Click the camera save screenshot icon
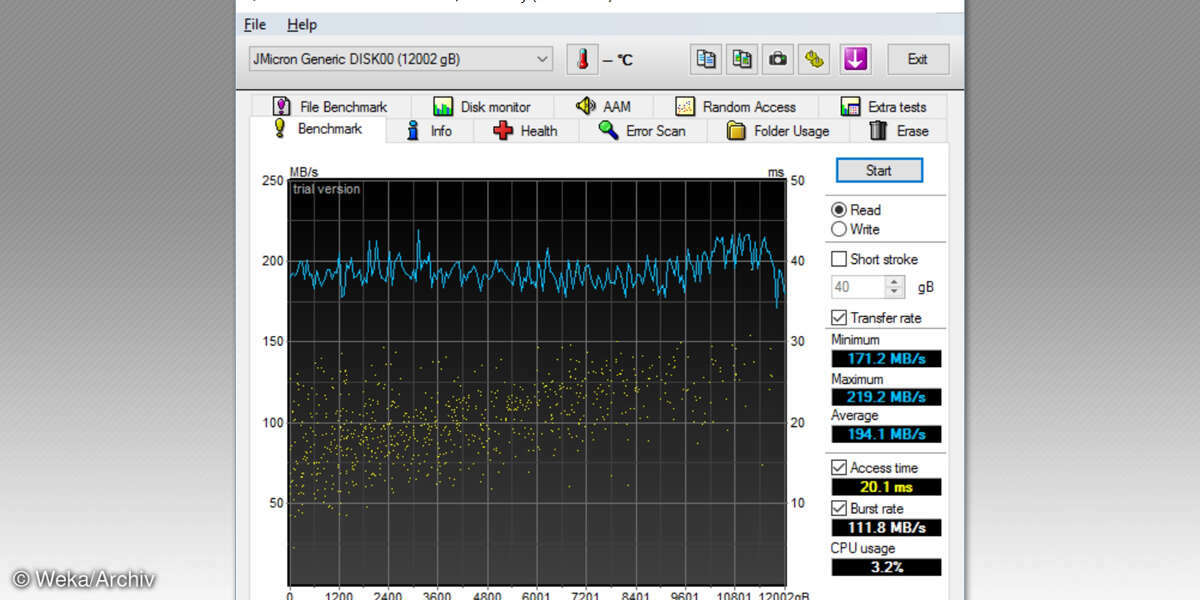Screen dimensions: 1200x600 pyautogui.click(x=777, y=60)
